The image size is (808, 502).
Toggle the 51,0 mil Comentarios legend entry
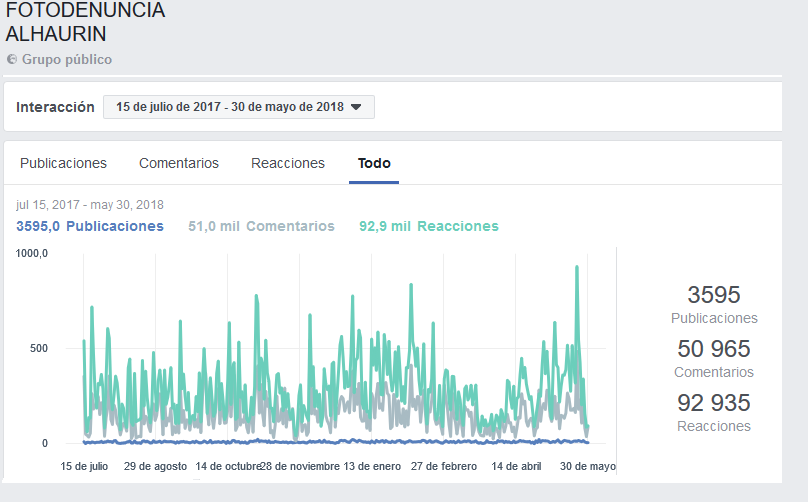click(x=261, y=226)
